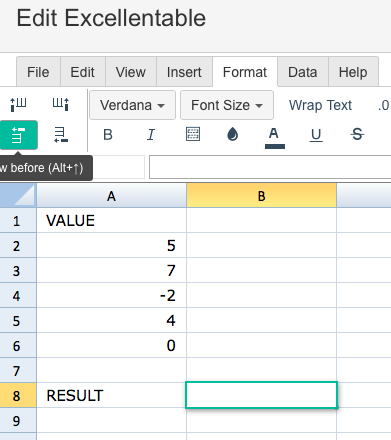Toggle underline formatting
The width and height of the screenshot is (391, 440).
tap(316, 135)
